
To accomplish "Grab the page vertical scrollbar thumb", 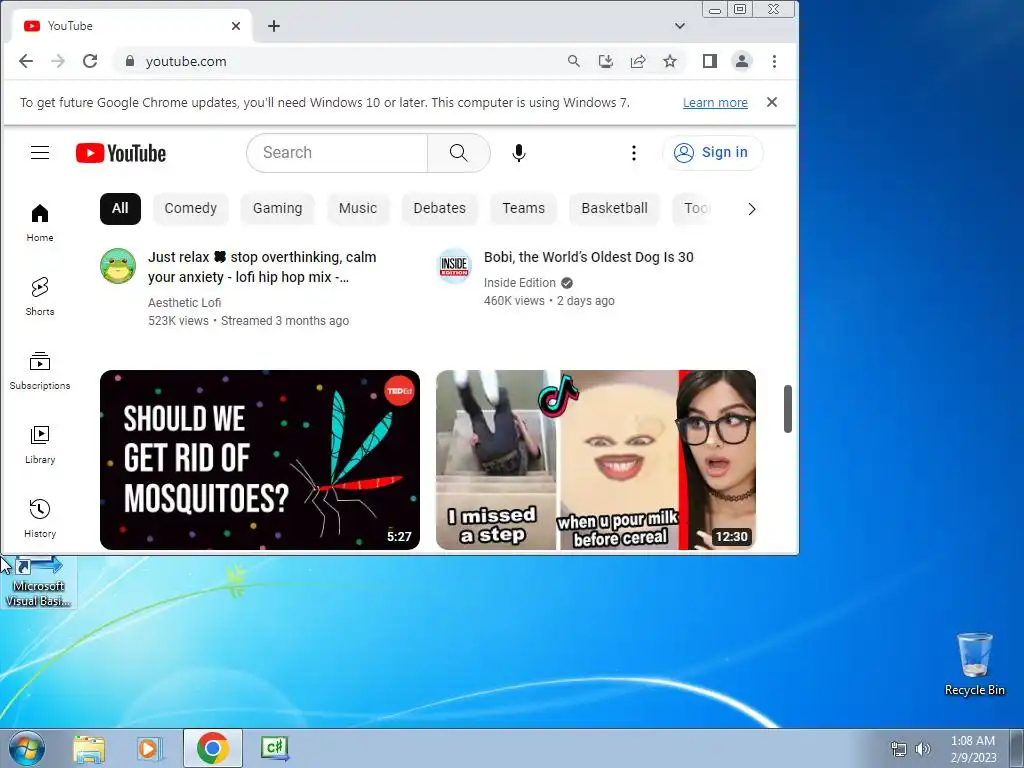I will (788, 409).
